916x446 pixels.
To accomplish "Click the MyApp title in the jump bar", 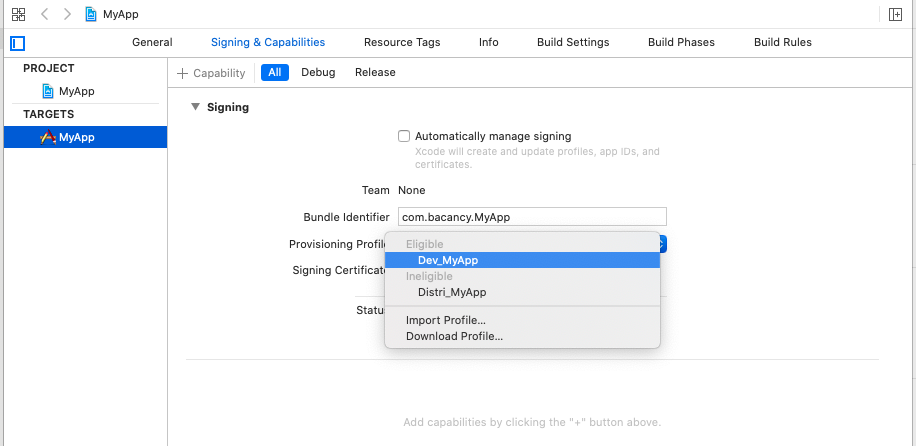I will (x=121, y=15).
